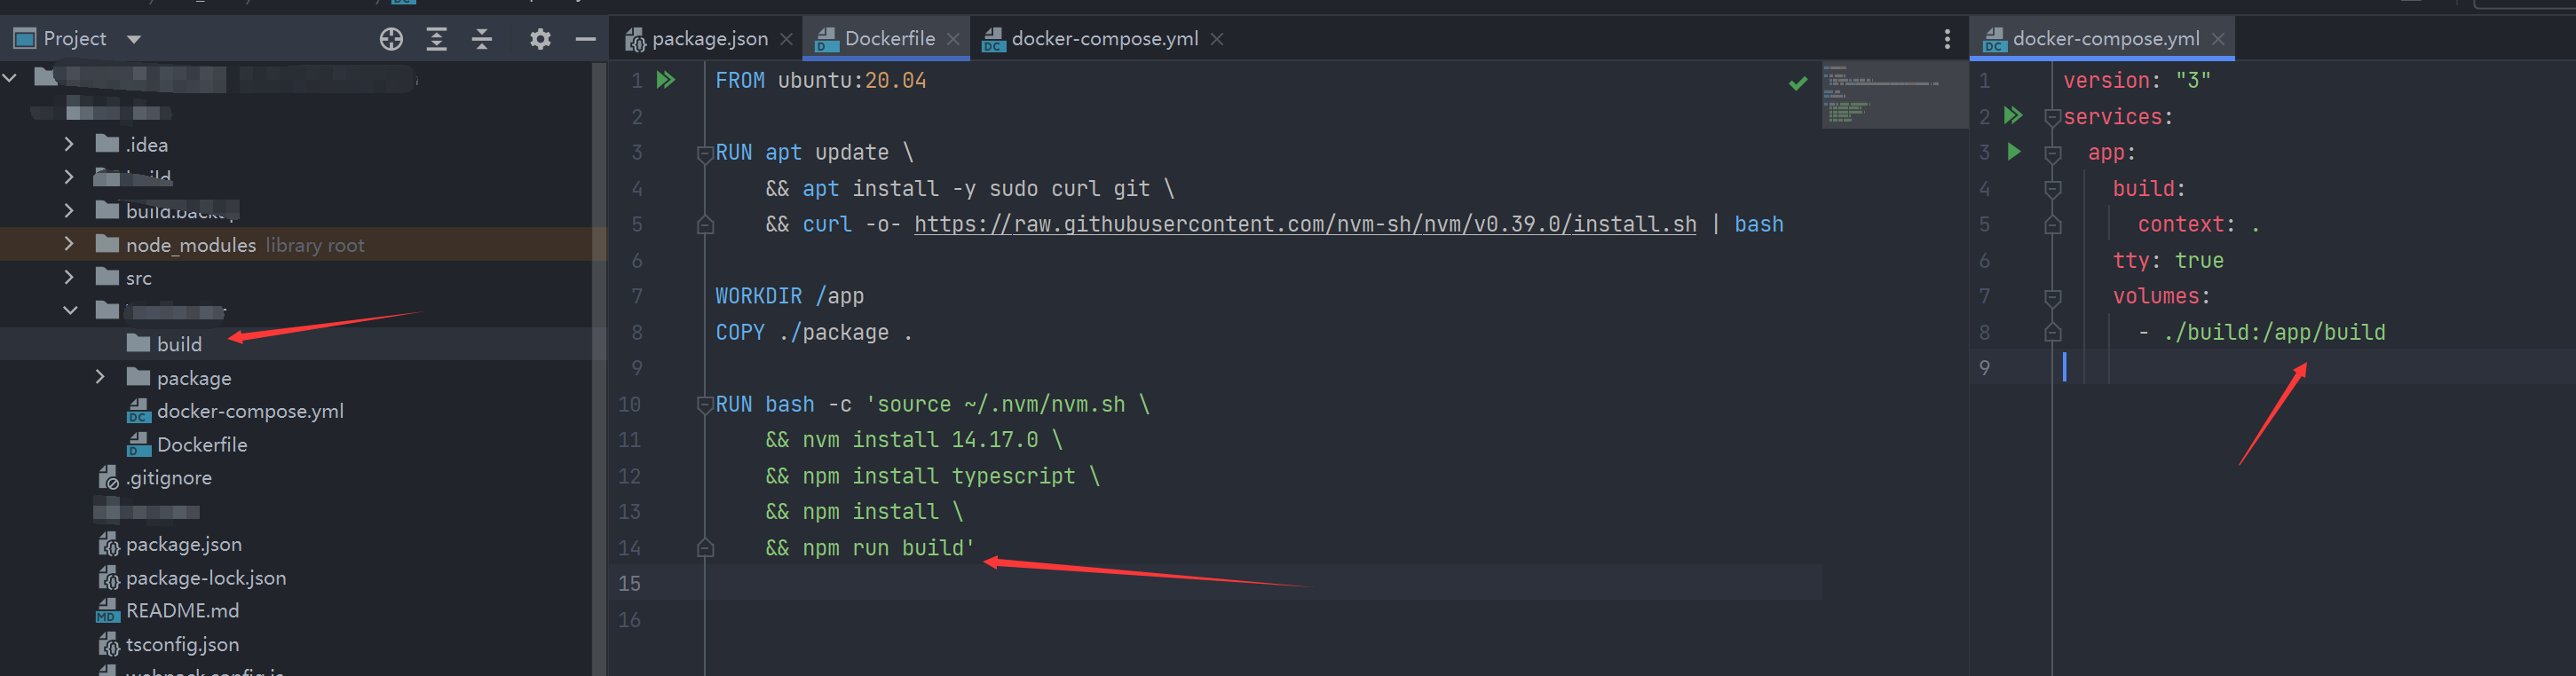Open the Project view dropdown
This screenshot has height=676, width=2576.
point(134,39)
